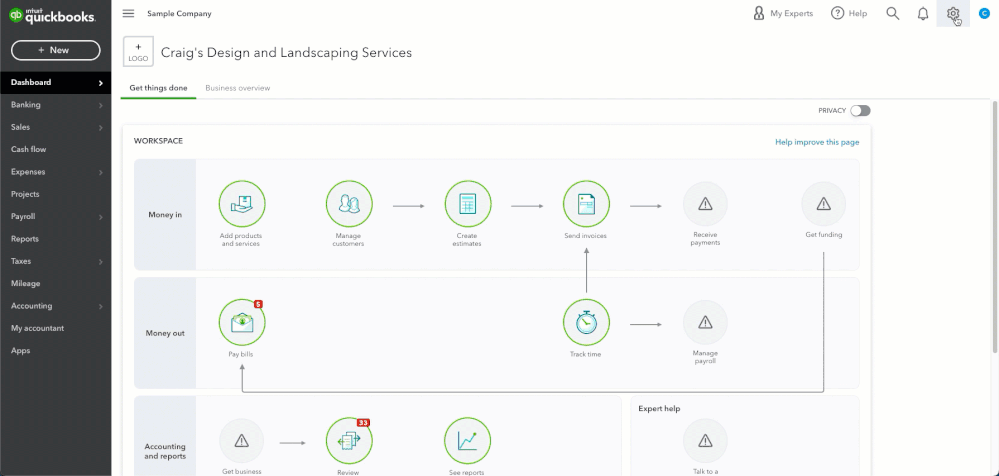Click Help improve this page link

click(817, 142)
